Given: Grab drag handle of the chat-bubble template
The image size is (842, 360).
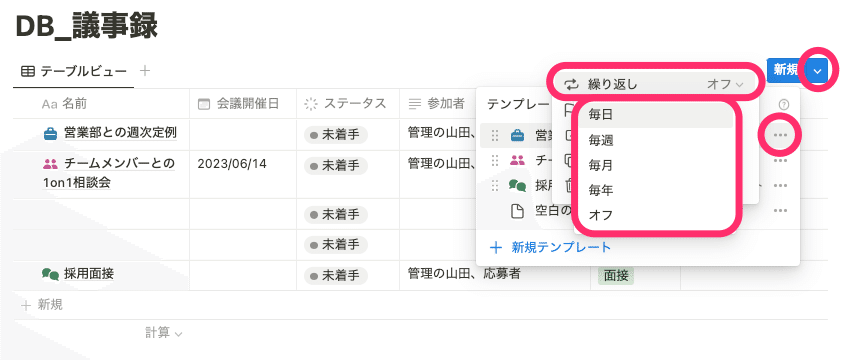Looking at the screenshot, I should 495,185.
